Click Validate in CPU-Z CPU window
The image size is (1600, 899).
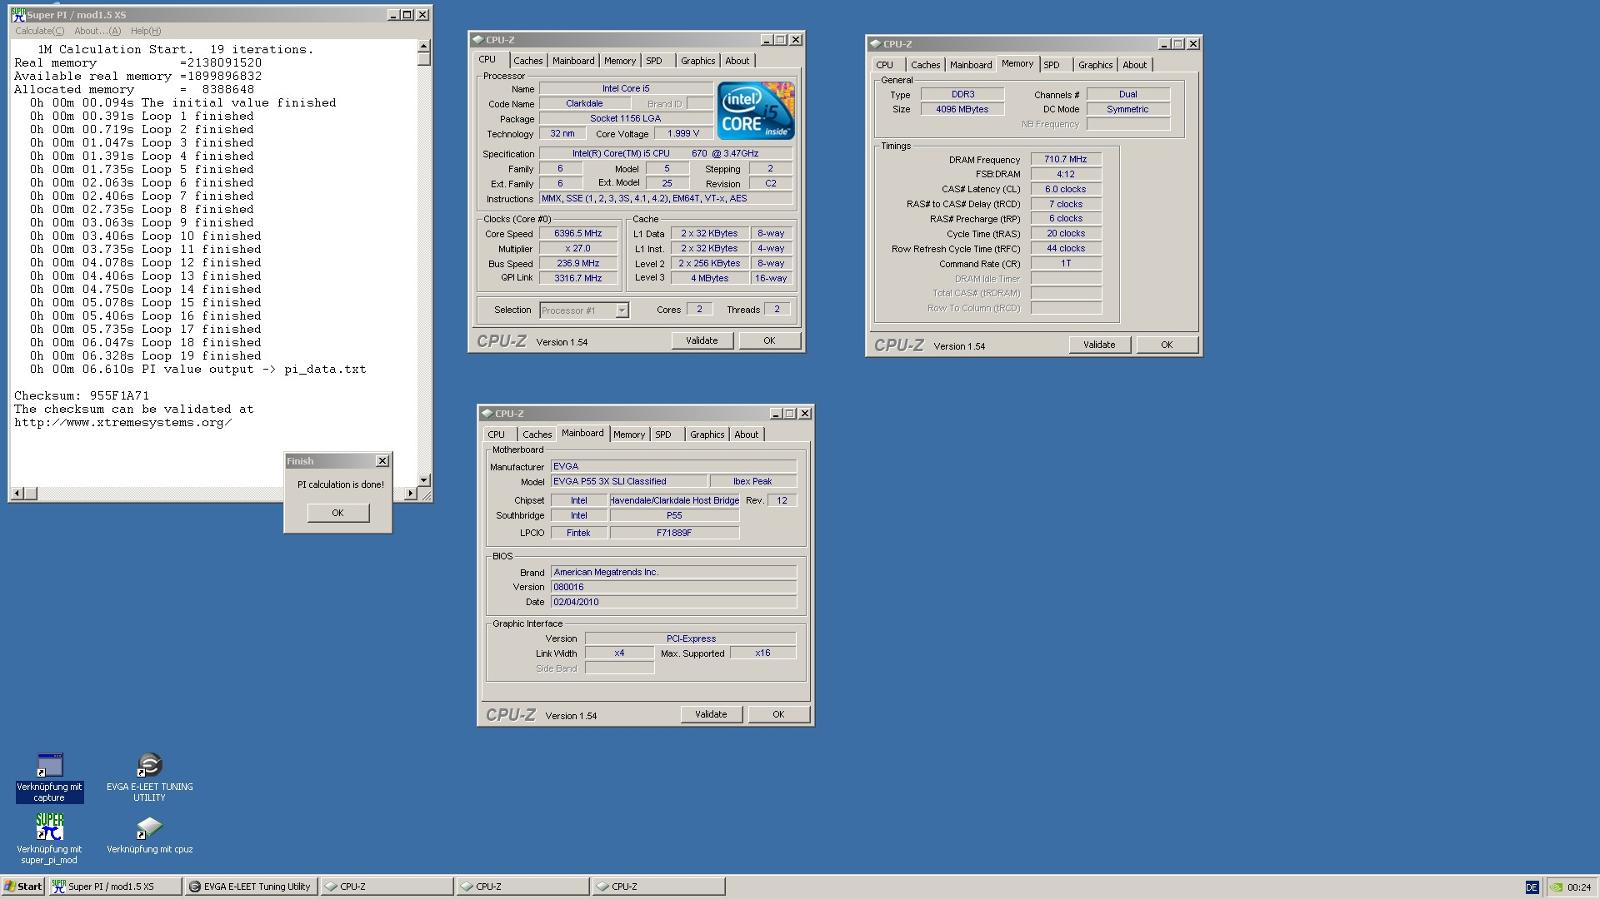click(x=702, y=341)
